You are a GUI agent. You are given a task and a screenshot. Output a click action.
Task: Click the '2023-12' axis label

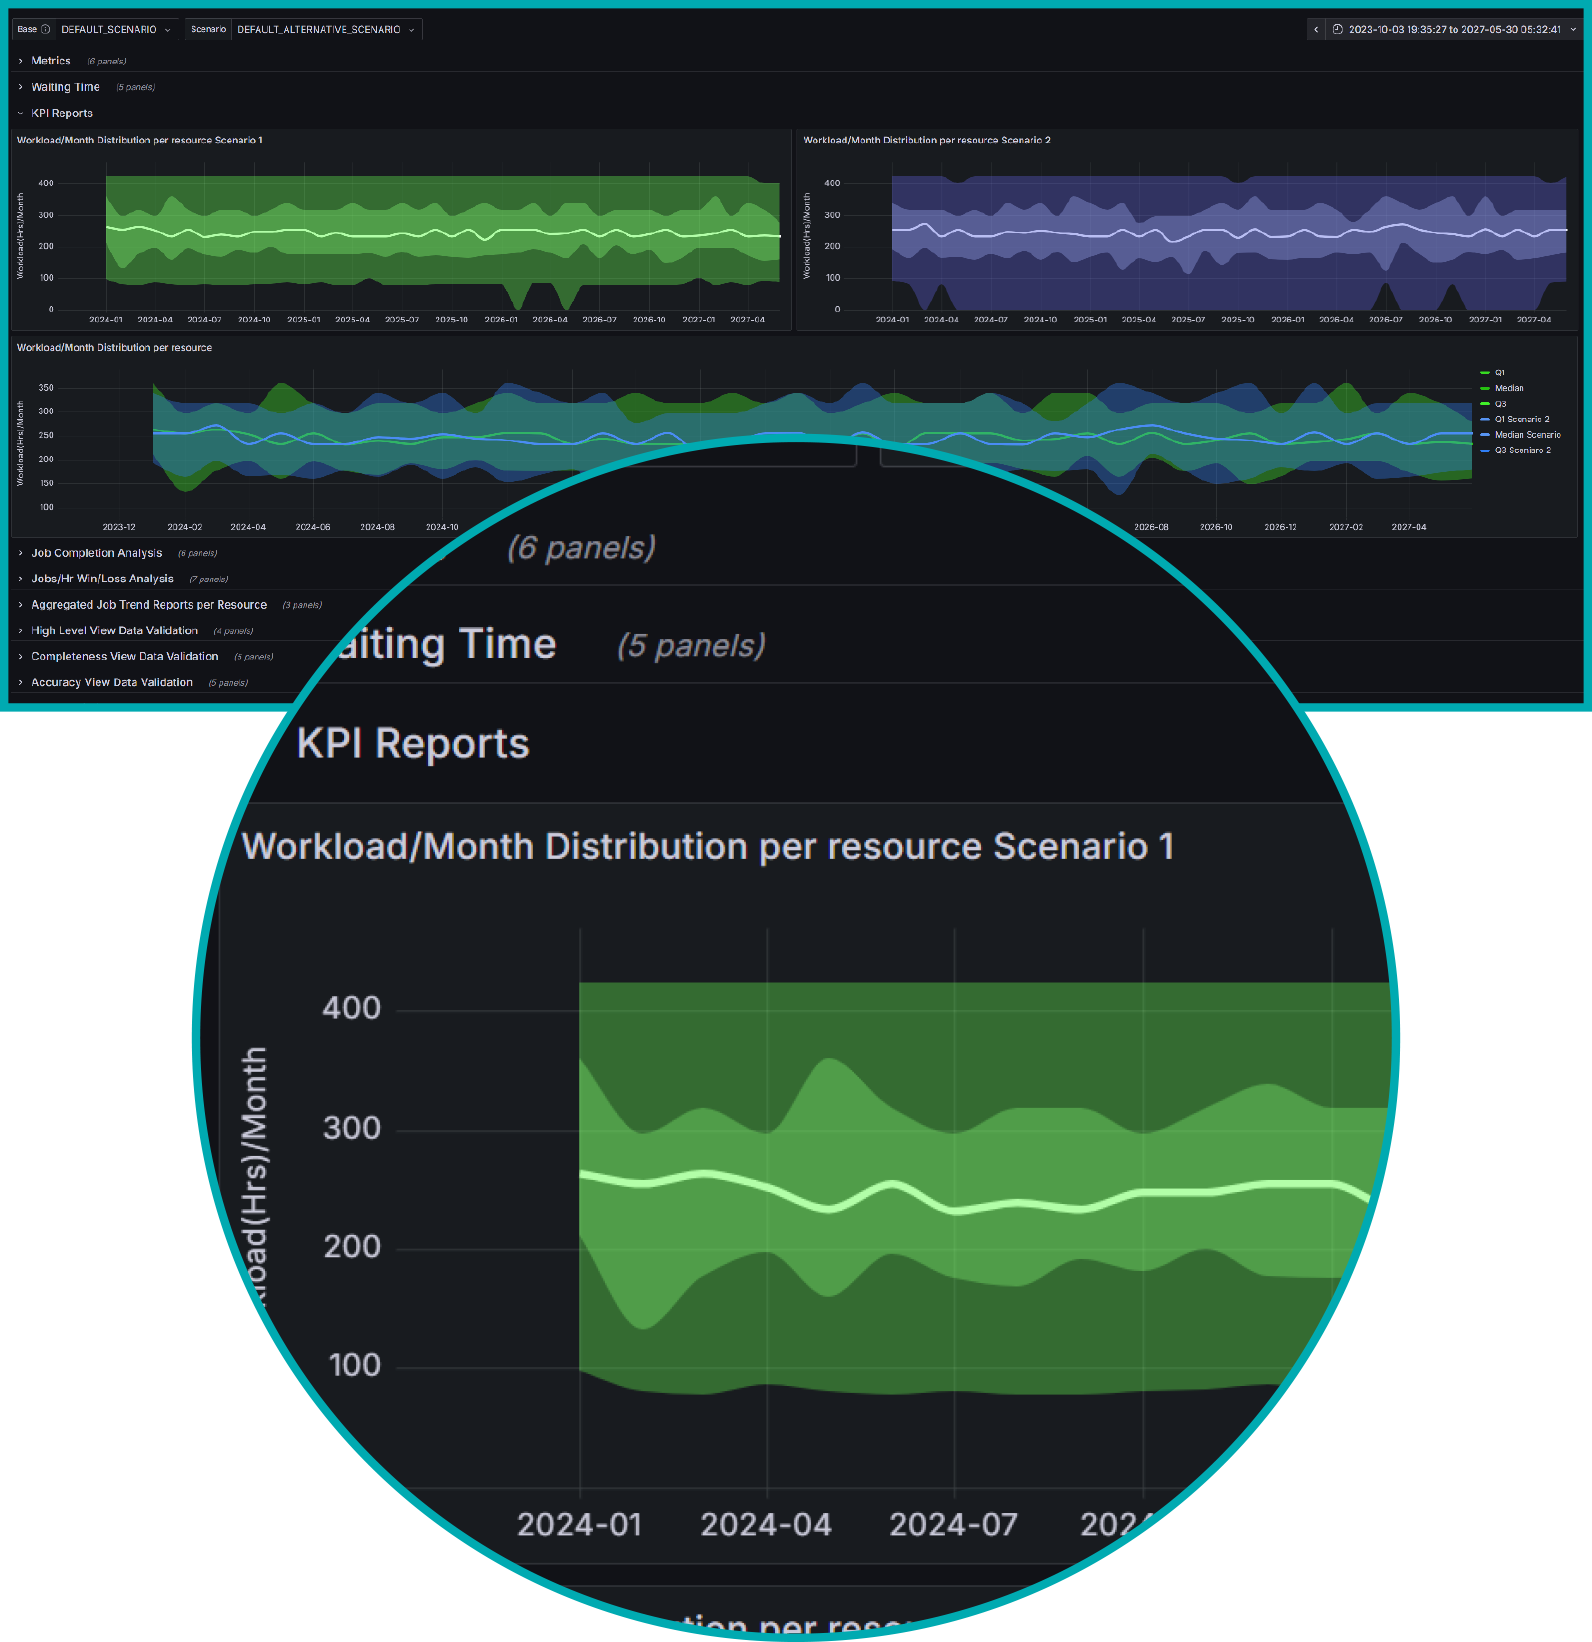pos(119,527)
